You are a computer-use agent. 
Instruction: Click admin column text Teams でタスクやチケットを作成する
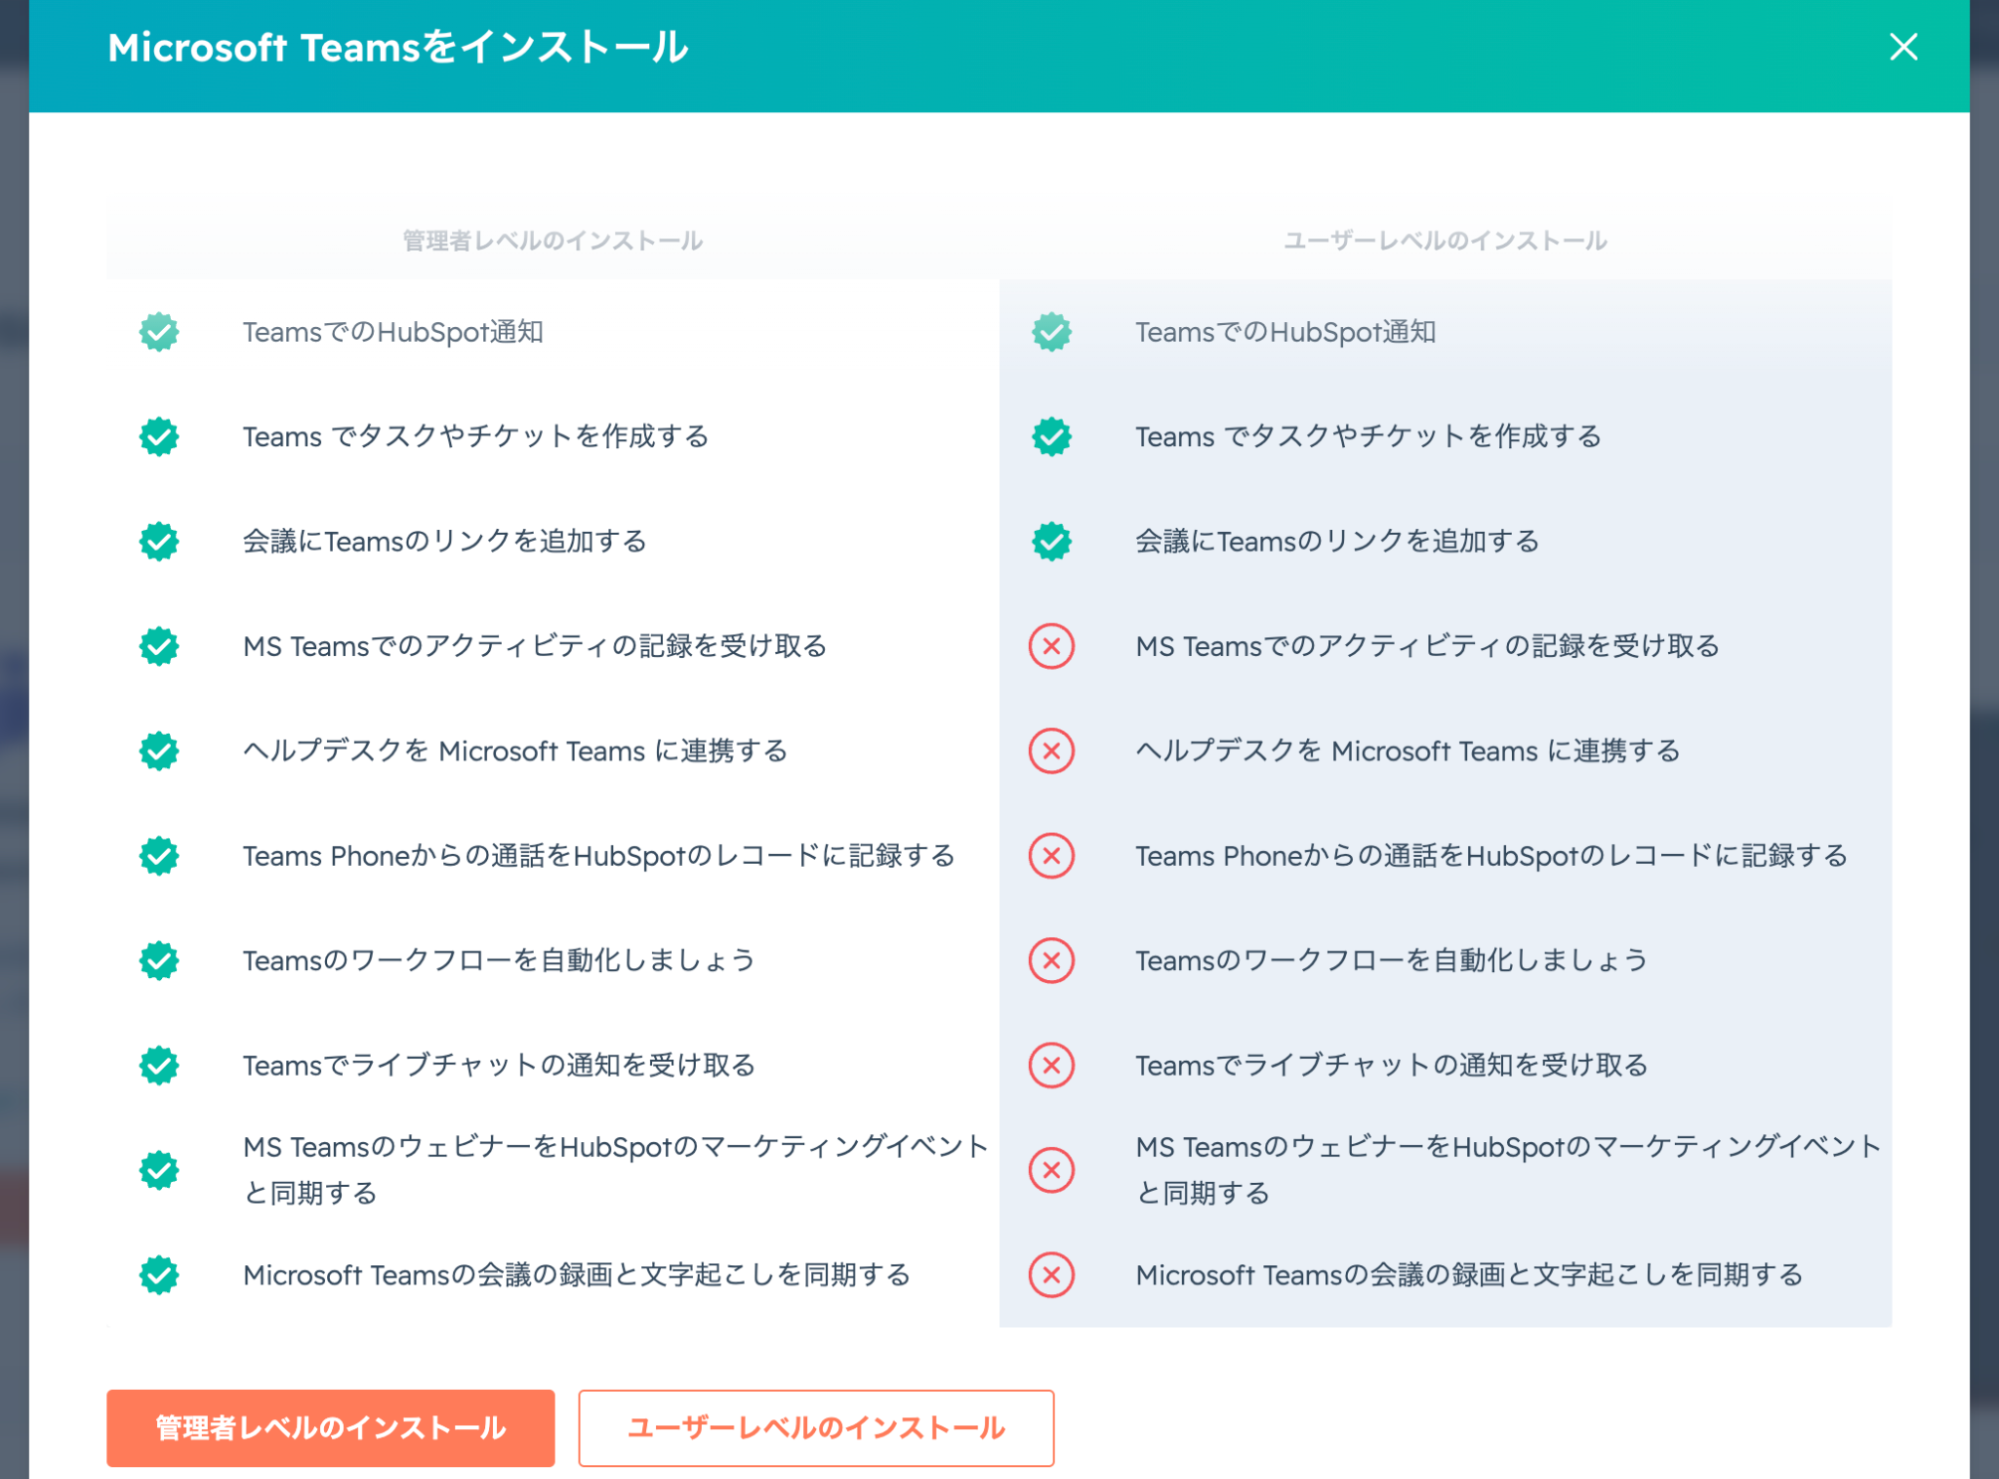pyautogui.click(x=476, y=437)
